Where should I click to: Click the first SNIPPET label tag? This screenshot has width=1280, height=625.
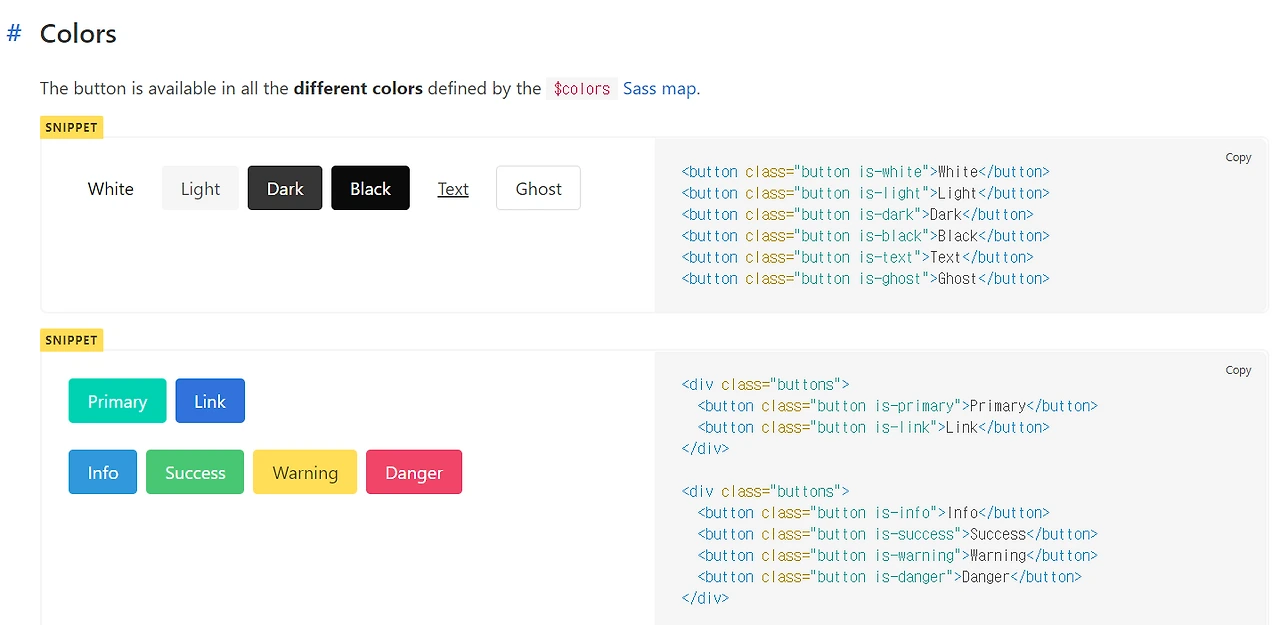point(72,128)
